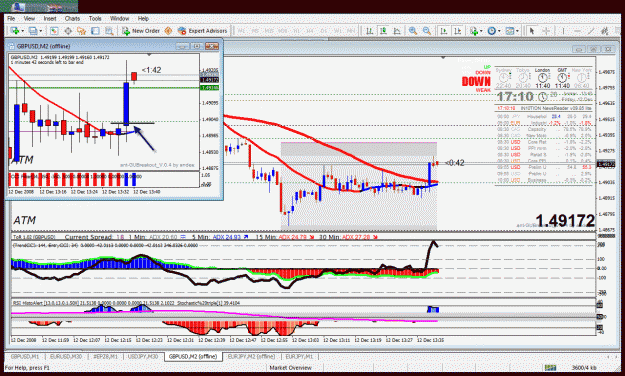Open the Charts menu
625x376 pixels.
72,18
